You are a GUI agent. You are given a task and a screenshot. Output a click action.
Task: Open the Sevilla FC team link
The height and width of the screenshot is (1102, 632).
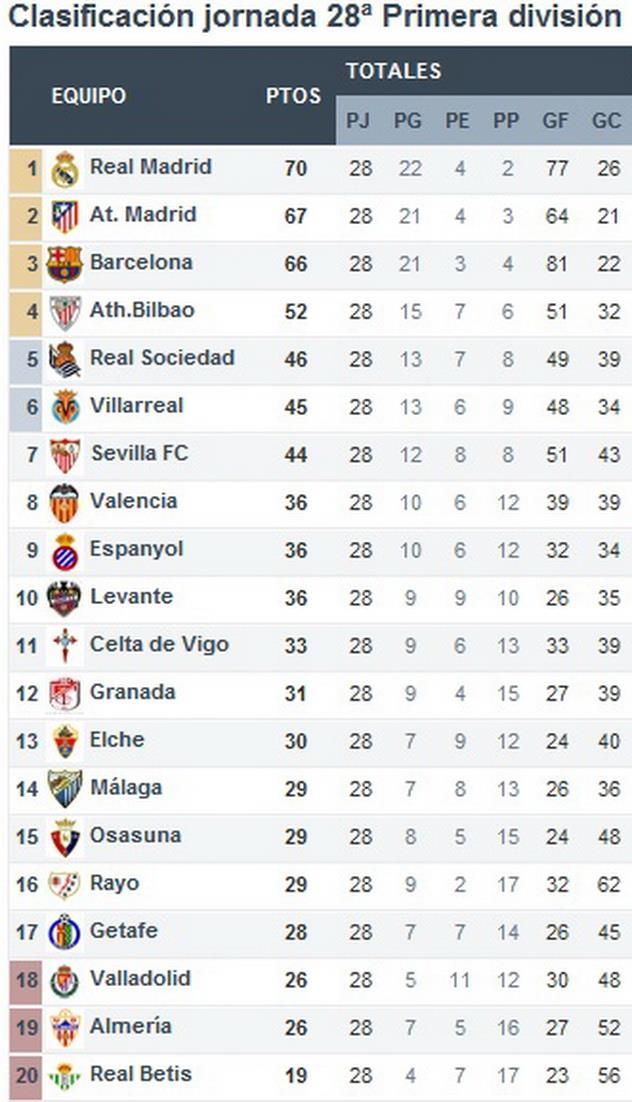point(139,453)
